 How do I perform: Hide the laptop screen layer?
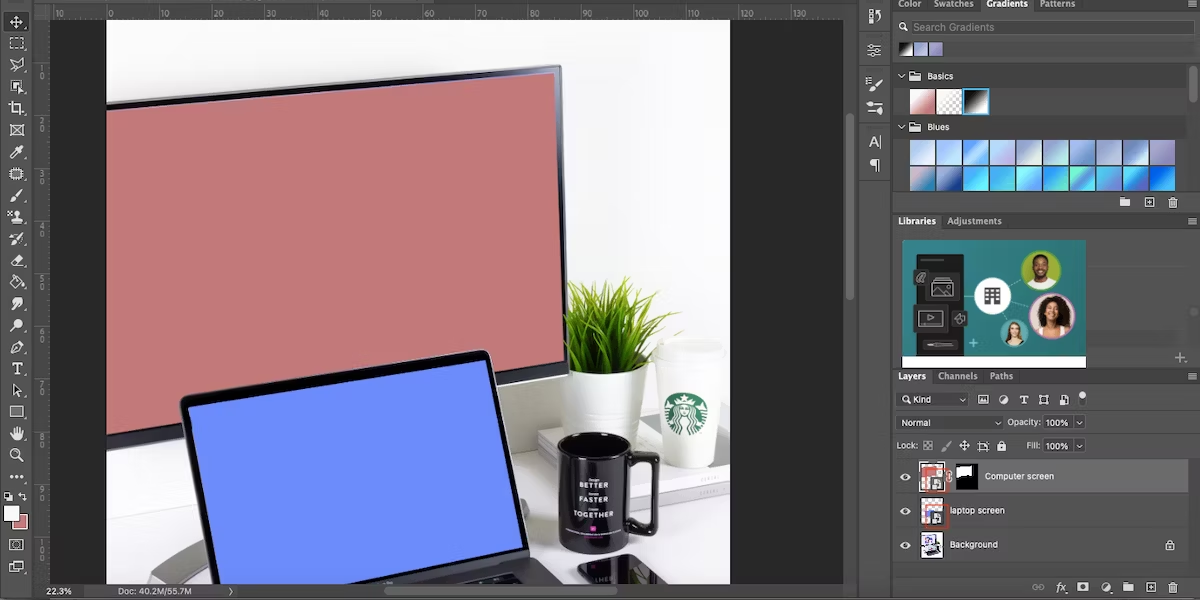(905, 511)
